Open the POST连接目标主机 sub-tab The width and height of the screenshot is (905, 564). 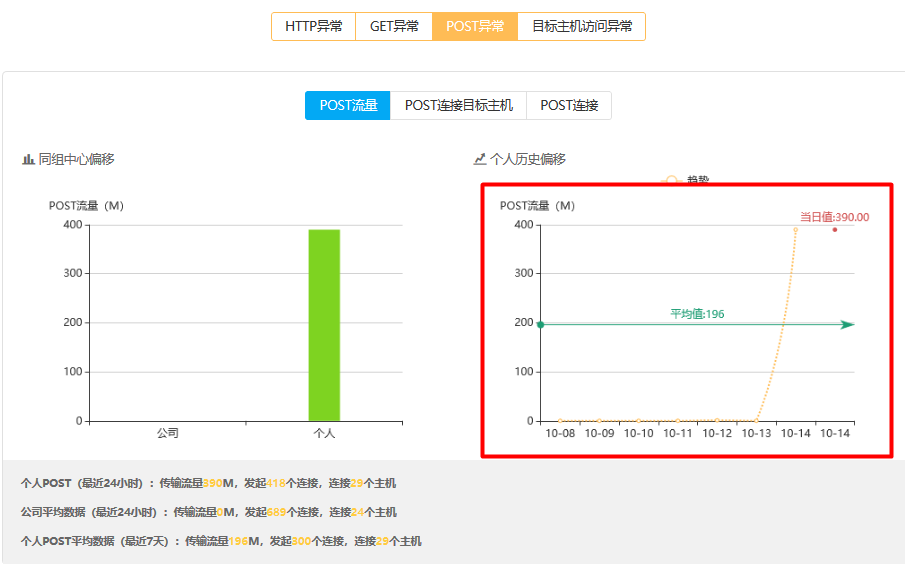click(x=458, y=106)
